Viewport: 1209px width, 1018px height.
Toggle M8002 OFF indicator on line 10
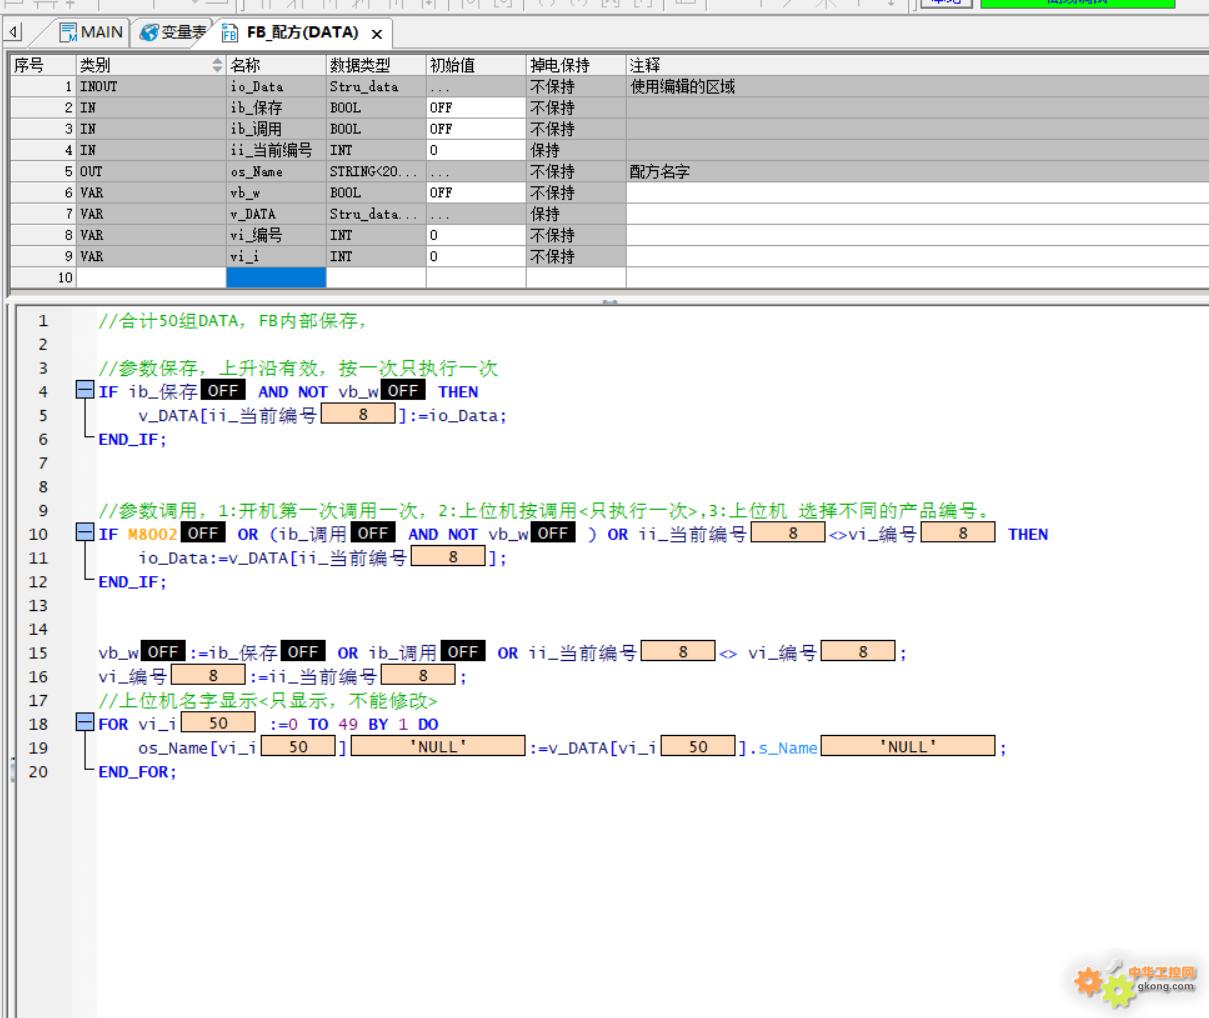click(203, 534)
